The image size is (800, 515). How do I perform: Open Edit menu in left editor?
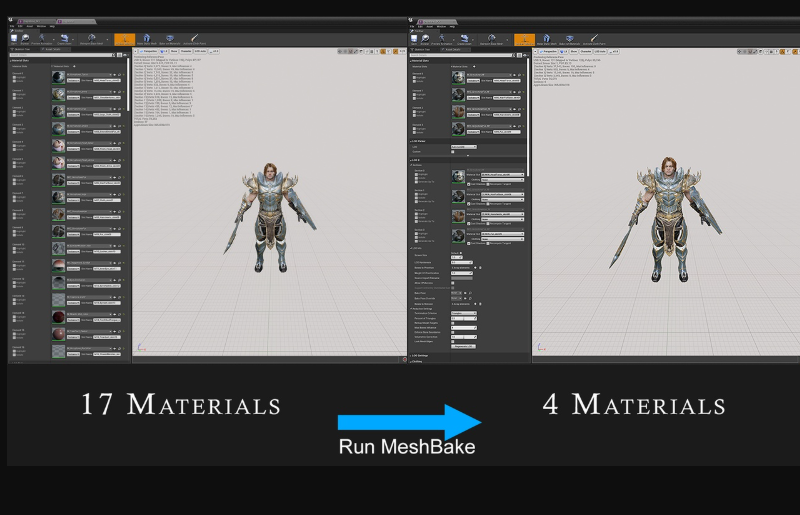20,26
